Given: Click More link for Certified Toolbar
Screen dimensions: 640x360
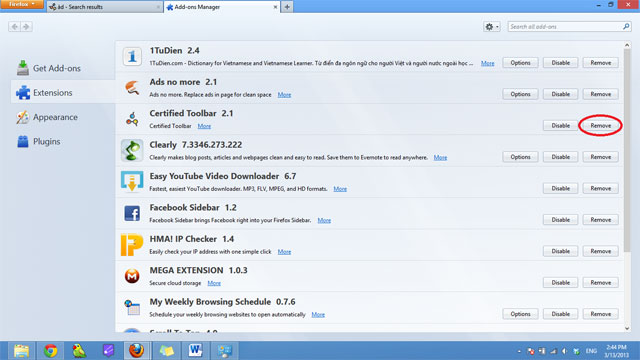Looking at the screenshot, I should tap(204, 126).
